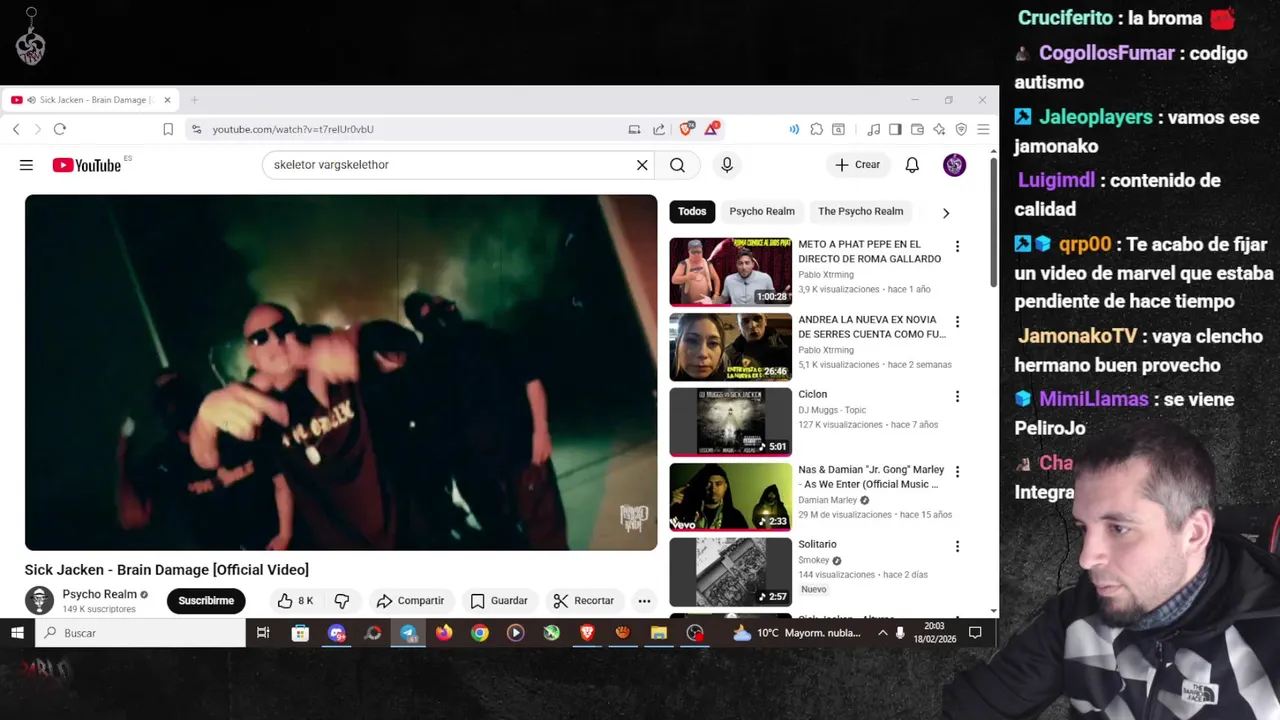This screenshot has width=1280, height=720.
Task: Start voice search with the microphone
Action: click(727, 165)
